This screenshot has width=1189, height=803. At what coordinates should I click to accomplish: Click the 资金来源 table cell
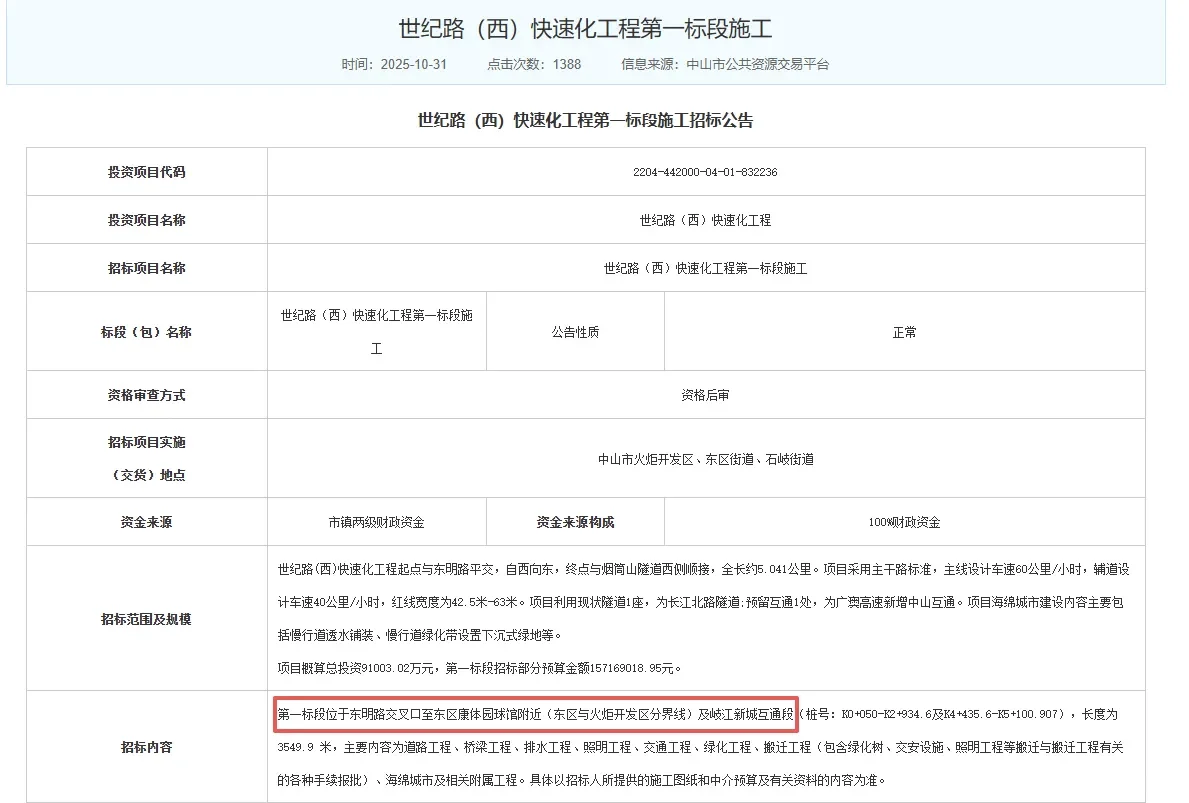click(x=146, y=521)
